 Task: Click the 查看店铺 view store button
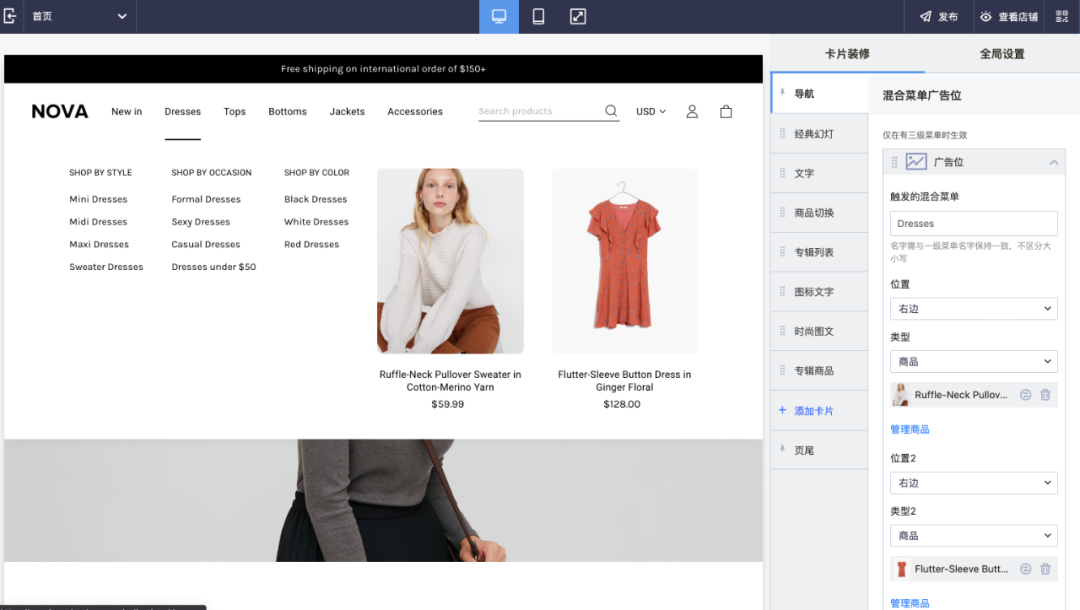(1009, 17)
